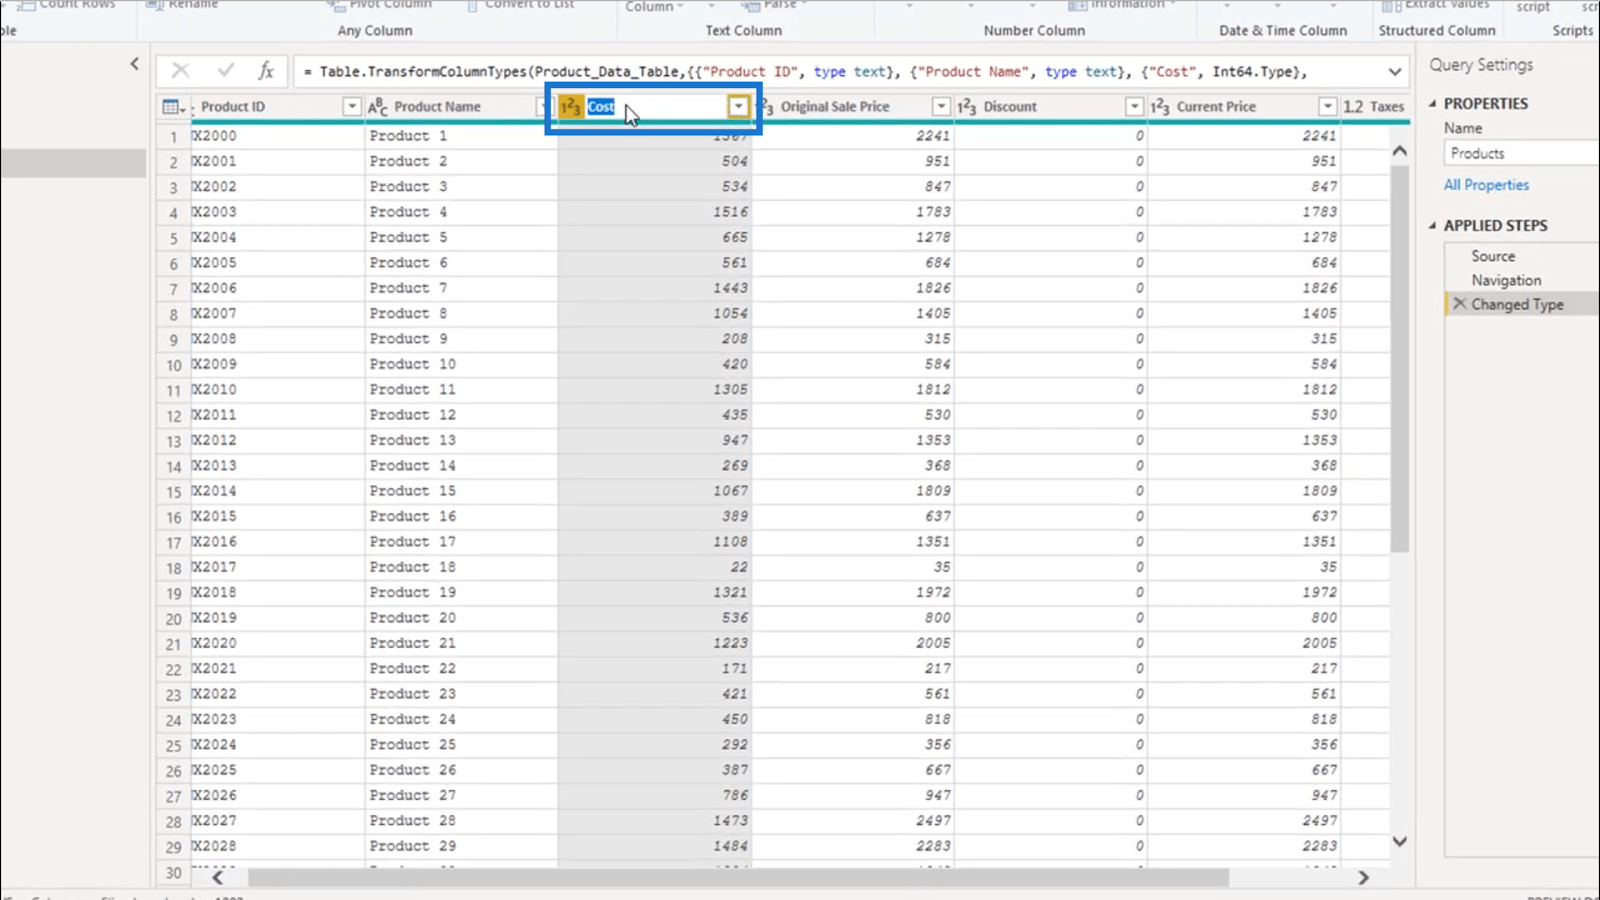Image resolution: width=1600 pixels, height=900 pixels.
Task: Select the Product Name column header
Action: 437,106
